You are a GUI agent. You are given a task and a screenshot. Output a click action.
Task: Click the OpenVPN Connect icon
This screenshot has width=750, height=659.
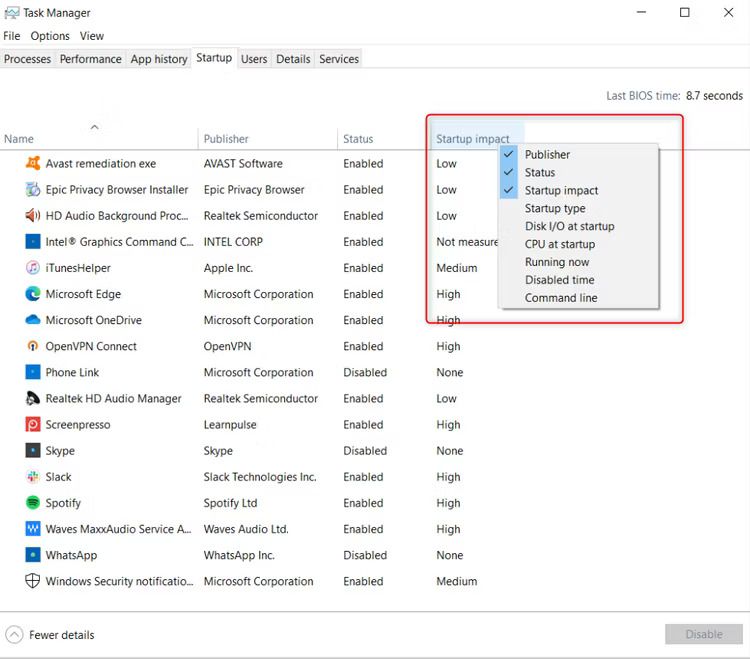coord(33,346)
